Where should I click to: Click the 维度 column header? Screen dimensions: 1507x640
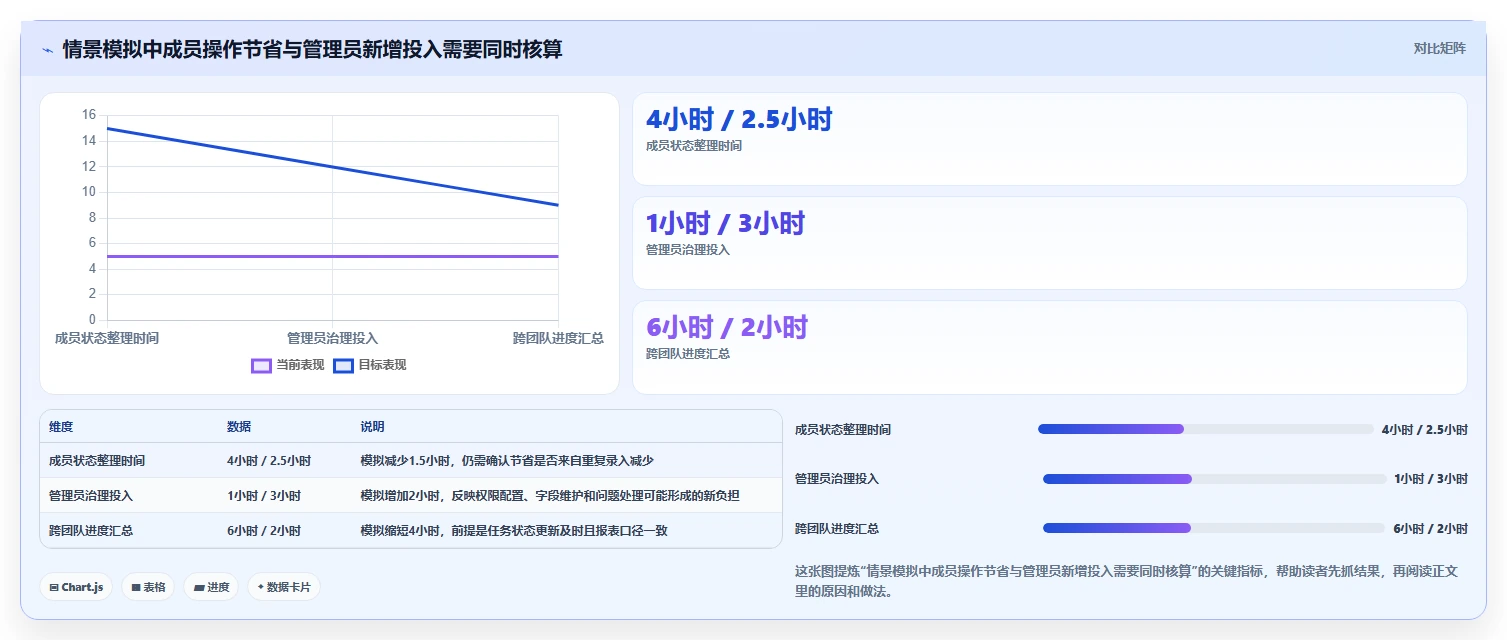point(61,427)
